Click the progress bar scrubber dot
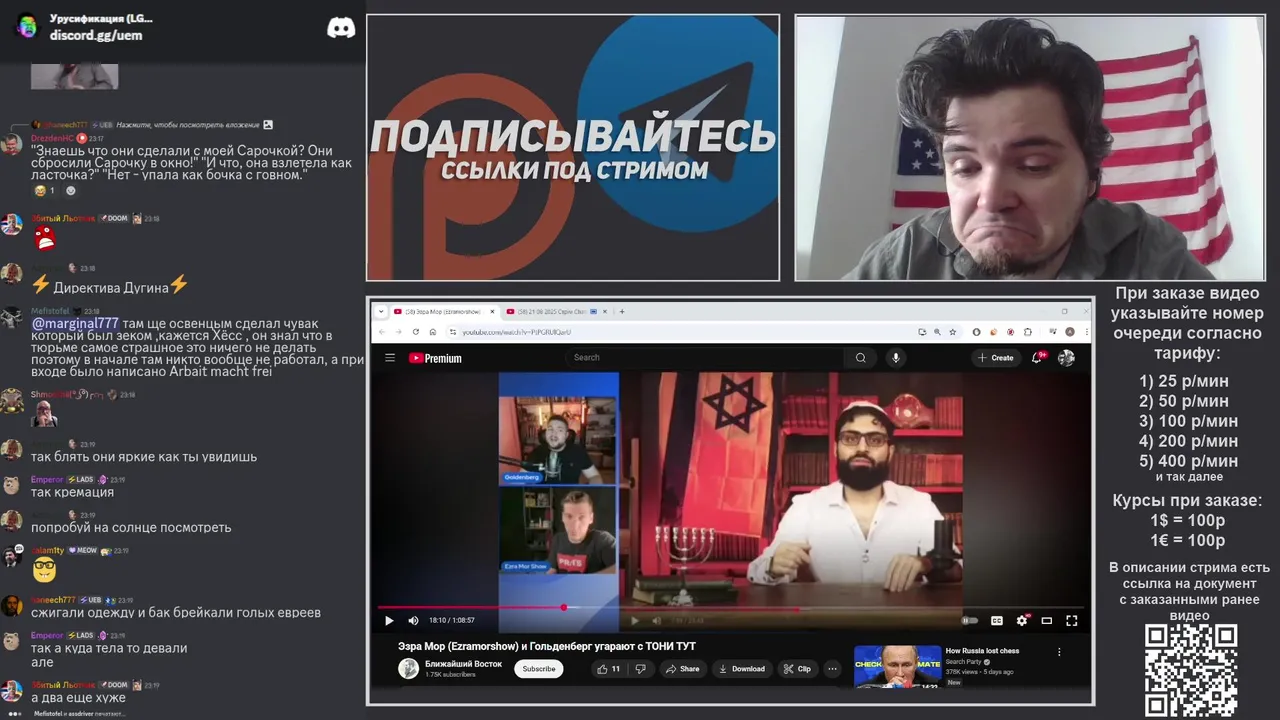The height and width of the screenshot is (720, 1280). [x=563, y=607]
